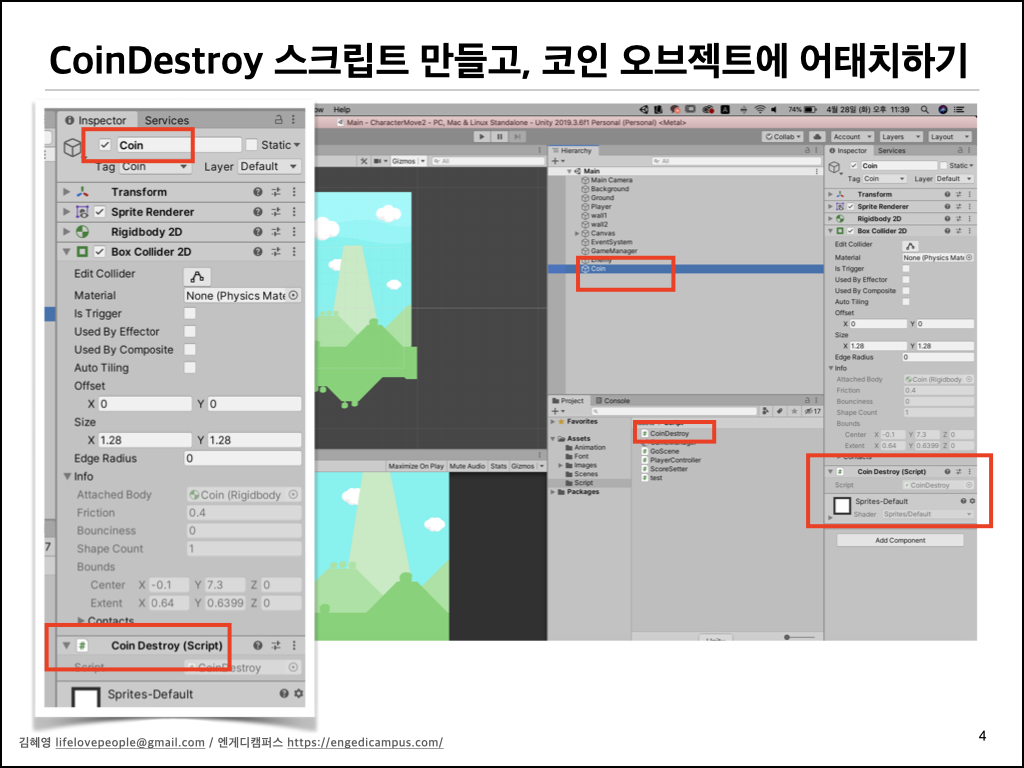Open Rigidbody 2D help icon, enlarged Inspector

(258, 232)
